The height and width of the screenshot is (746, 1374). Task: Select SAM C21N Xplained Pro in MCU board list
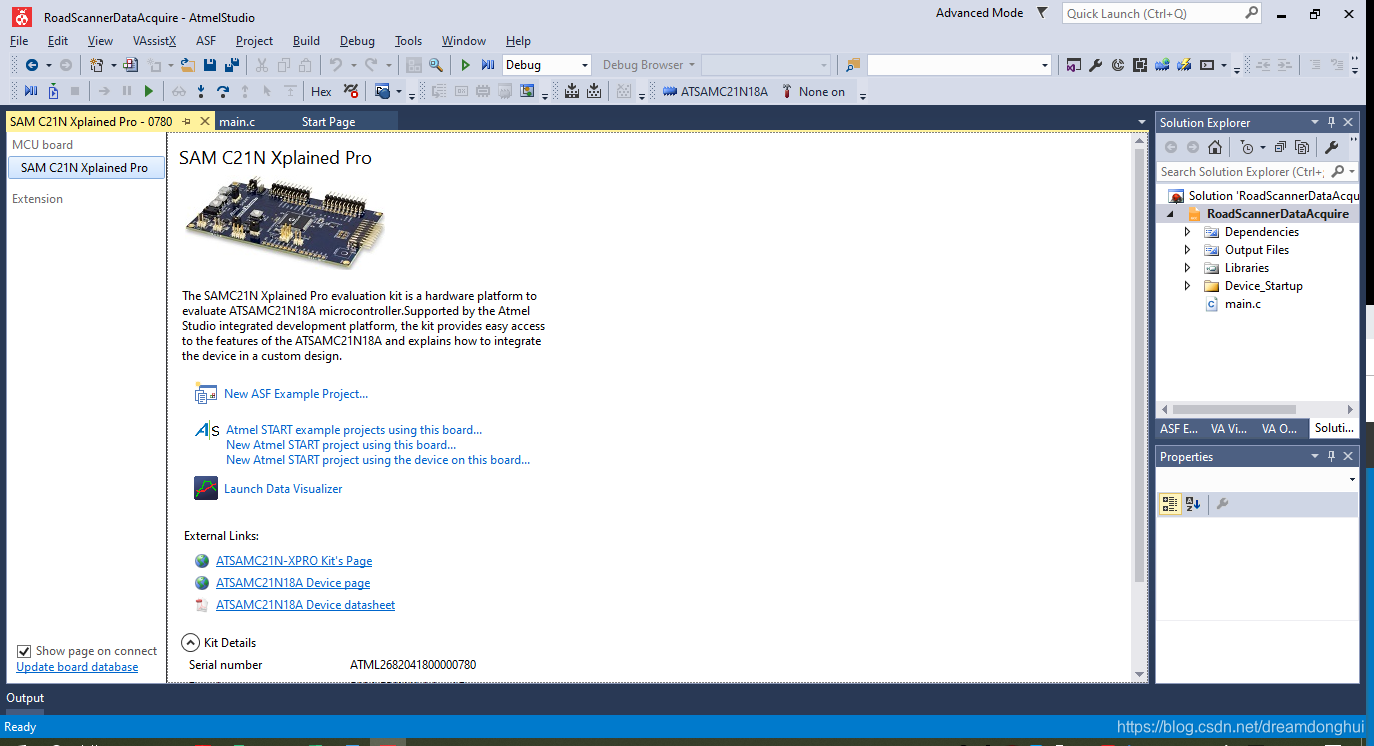click(85, 168)
